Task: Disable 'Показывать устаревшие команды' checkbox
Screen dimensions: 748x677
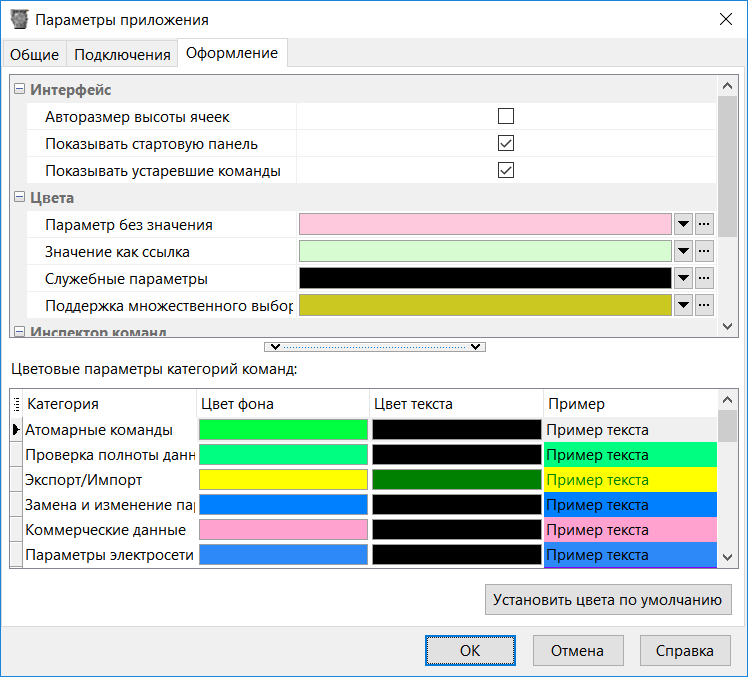Action: pos(506,170)
